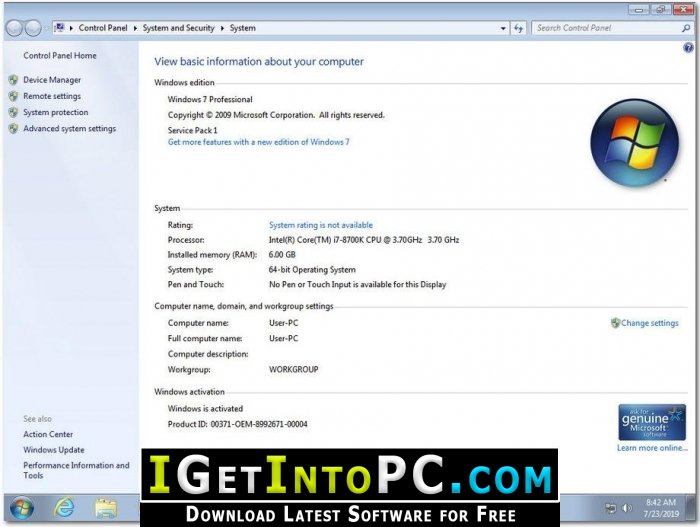Click the Windows 7 Professional edition text
The height and width of the screenshot is (527, 700).
[210, 99]
